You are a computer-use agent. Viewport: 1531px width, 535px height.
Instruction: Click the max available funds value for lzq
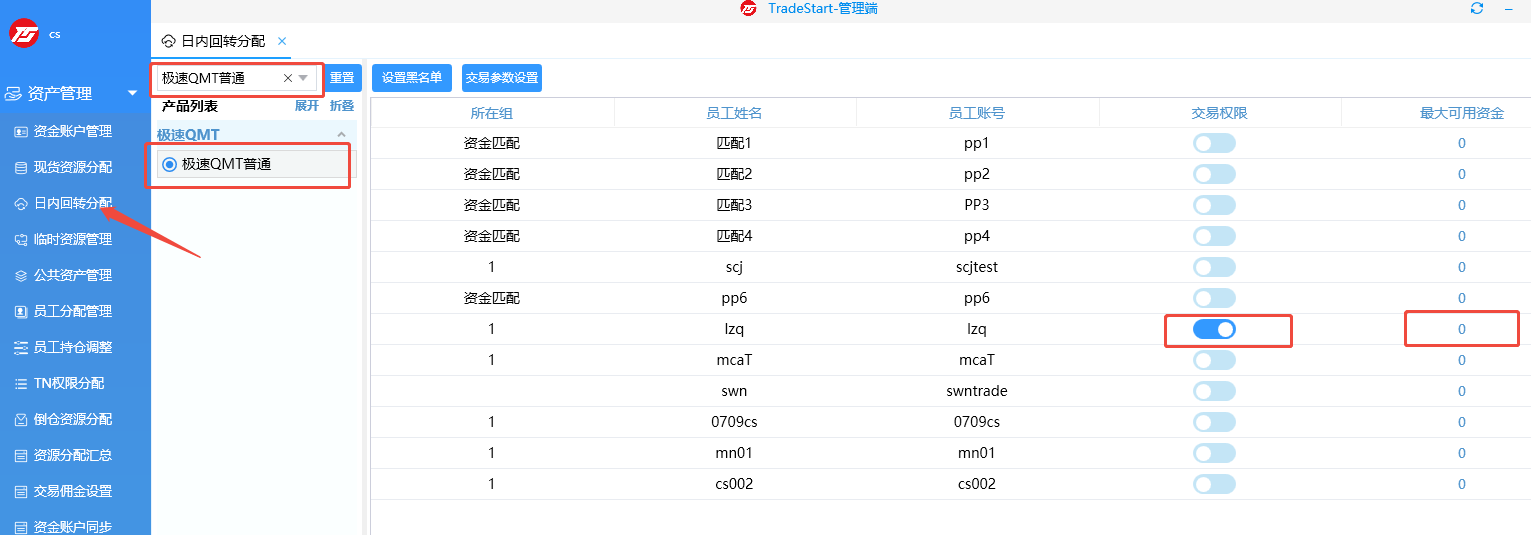click(1461, 329)
